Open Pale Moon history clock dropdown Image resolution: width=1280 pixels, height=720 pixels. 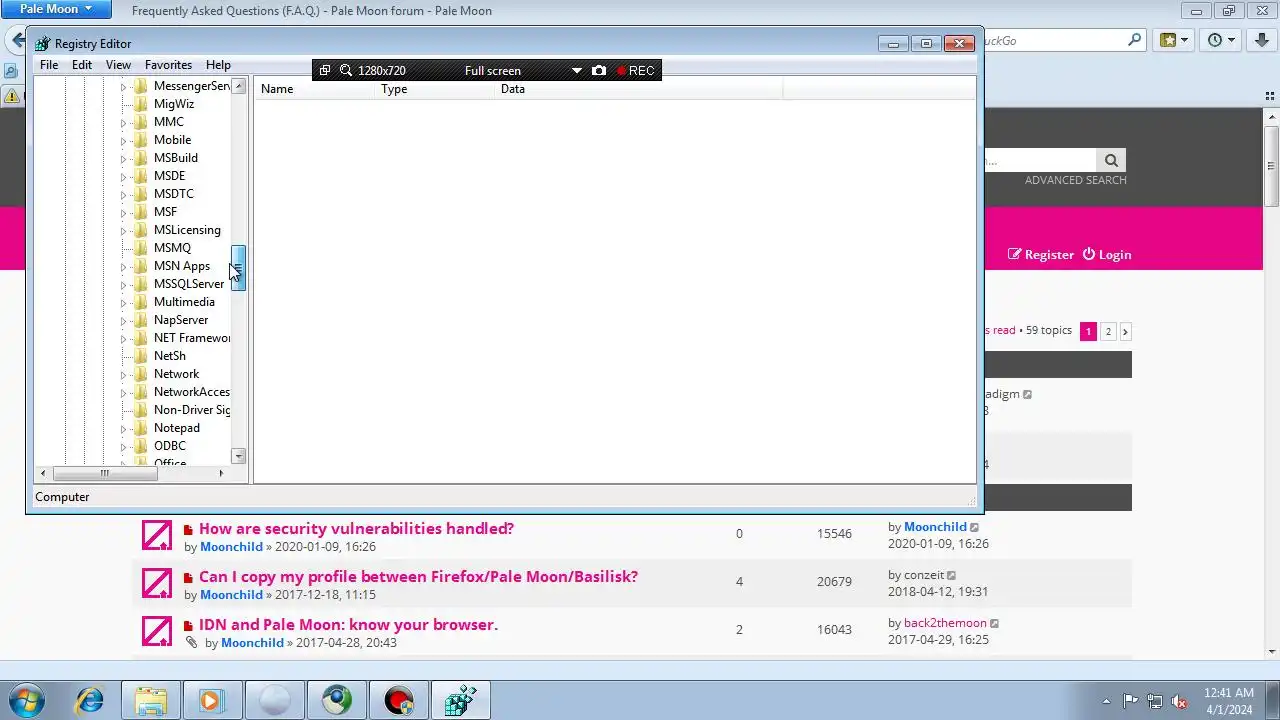1222,40
